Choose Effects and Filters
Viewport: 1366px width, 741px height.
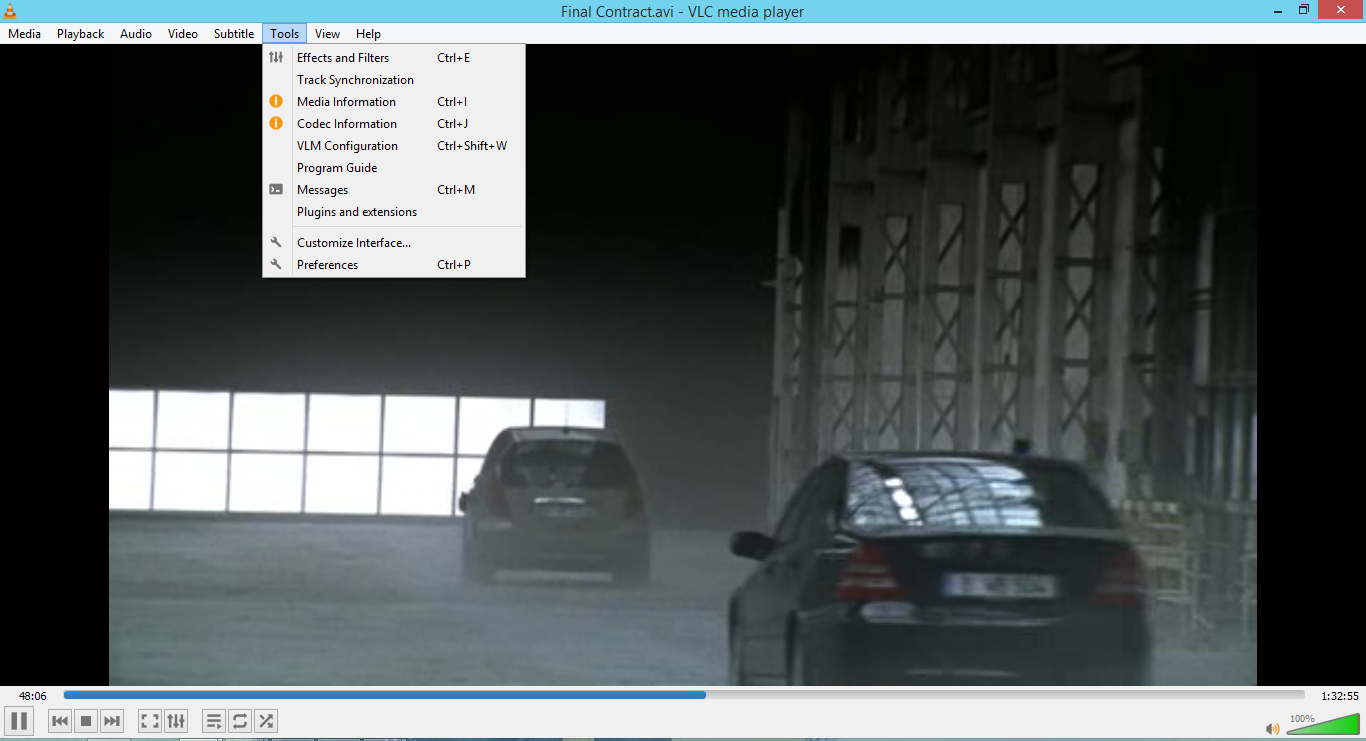click(394, 58)
